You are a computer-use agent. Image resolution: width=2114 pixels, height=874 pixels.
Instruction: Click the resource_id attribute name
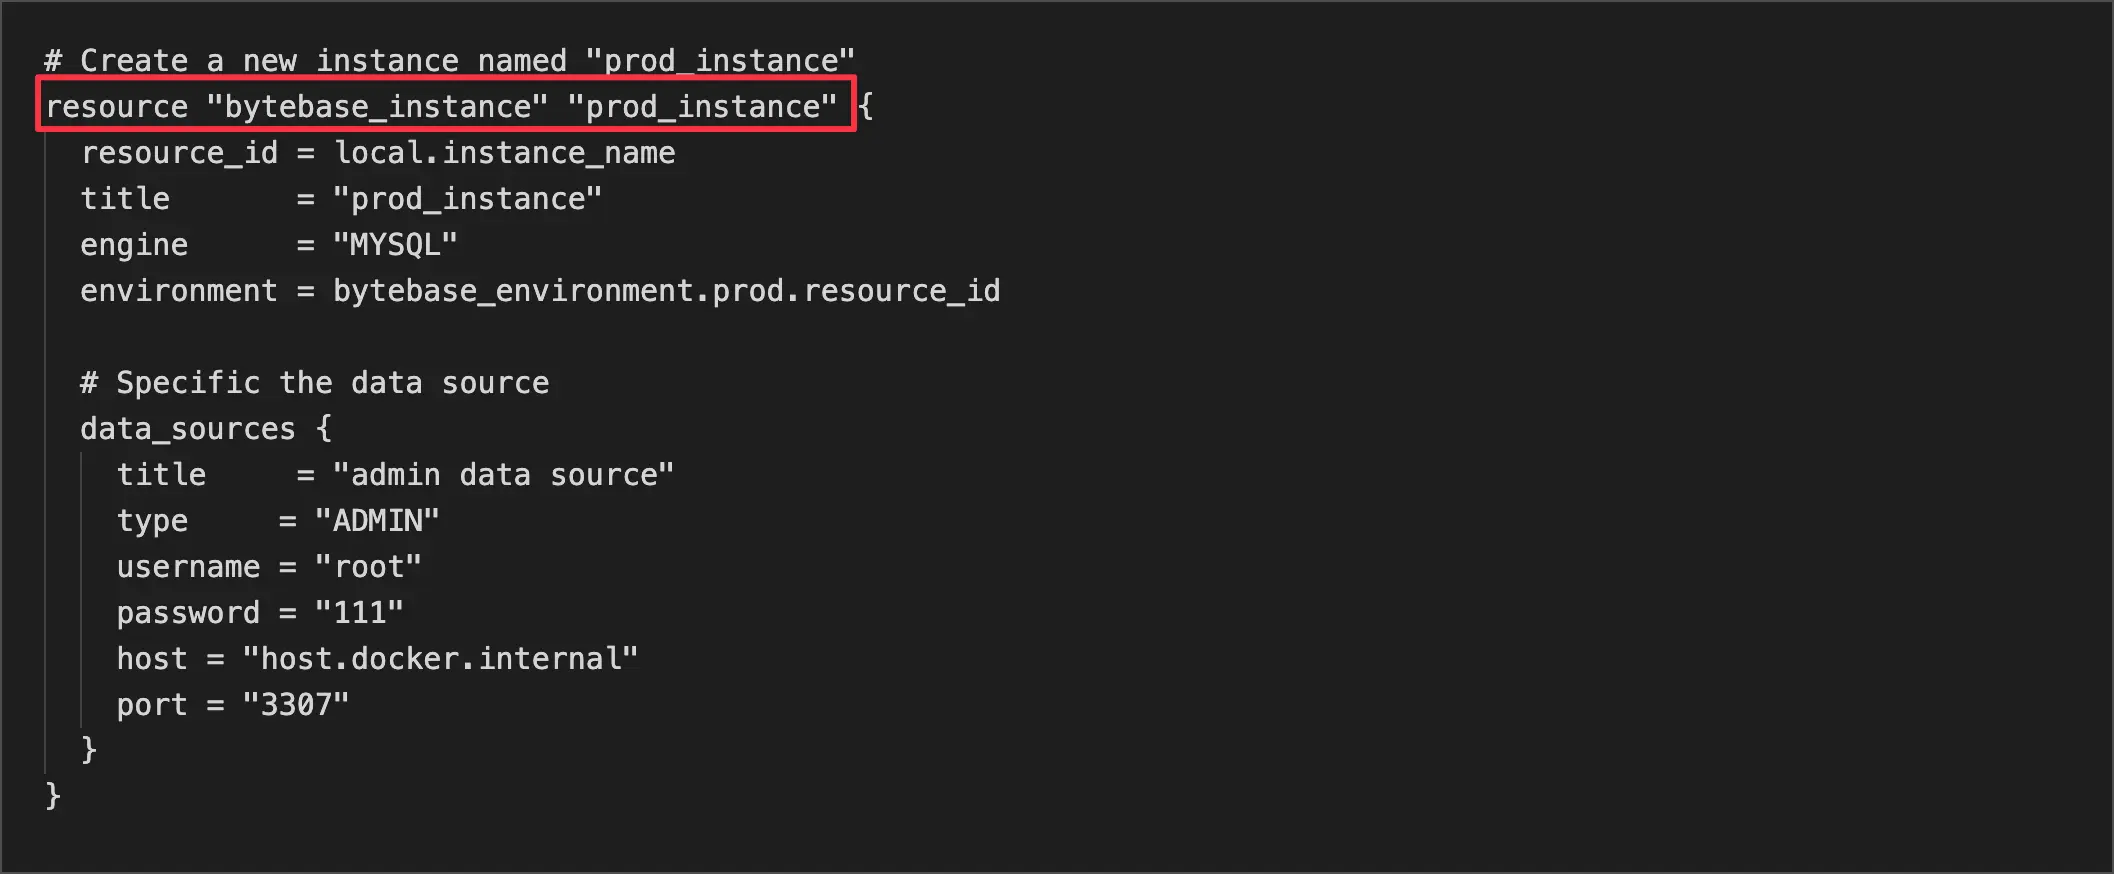tap(179, 153)
